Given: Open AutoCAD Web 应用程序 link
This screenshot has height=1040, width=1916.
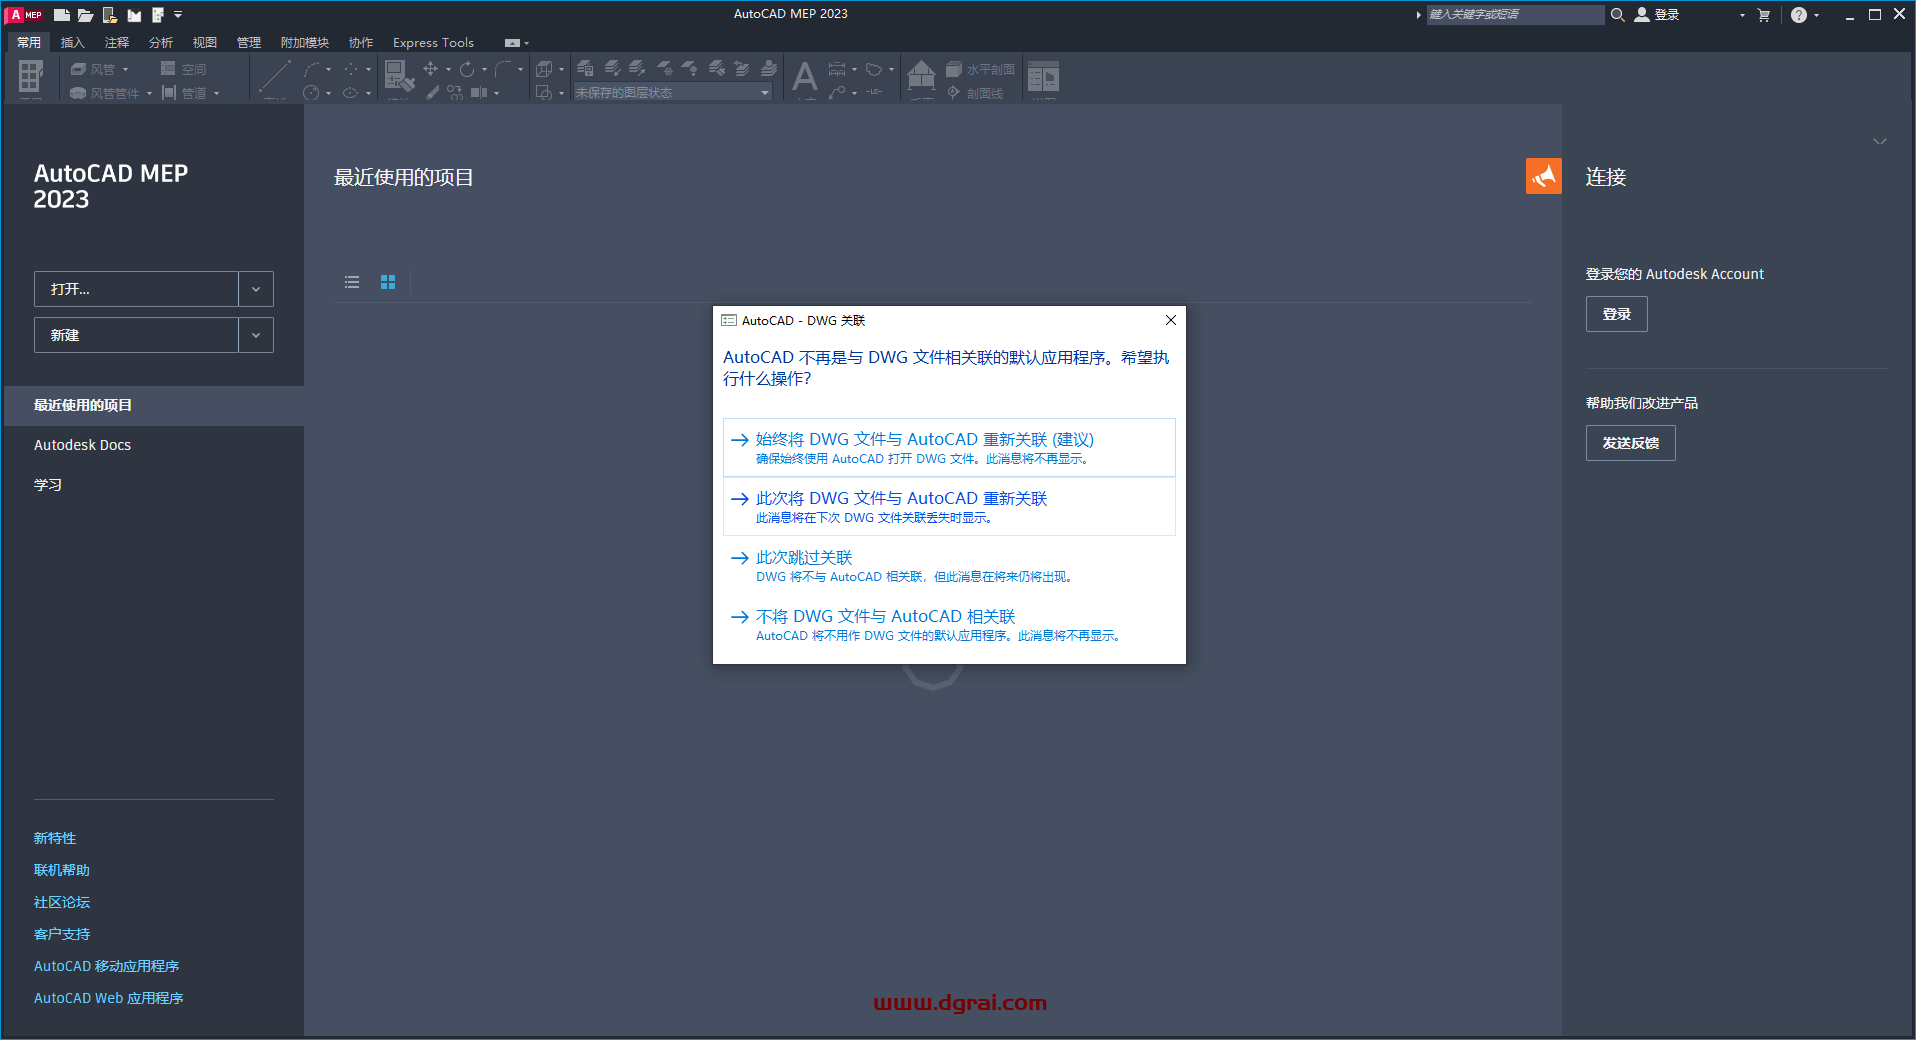Looking at the screenshot, I should (x=109, y=998).
